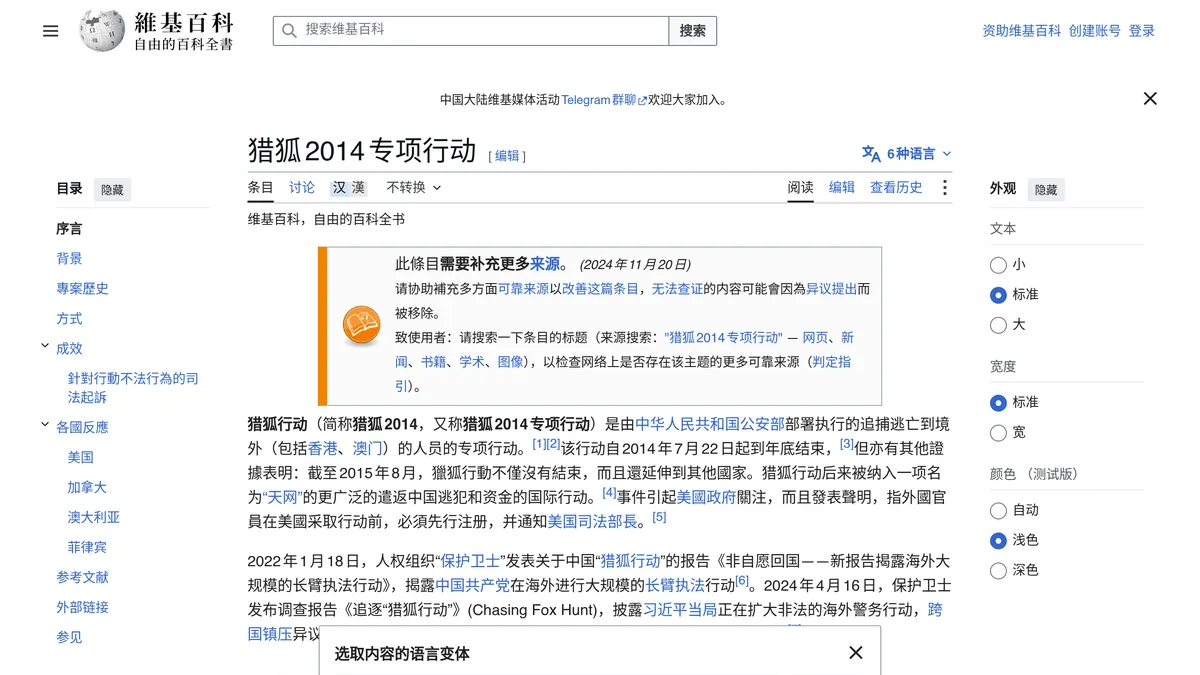1200x675 pixels.
Task: Close the language variant popup
Action: pyautogui.click(x=856, y=653)
